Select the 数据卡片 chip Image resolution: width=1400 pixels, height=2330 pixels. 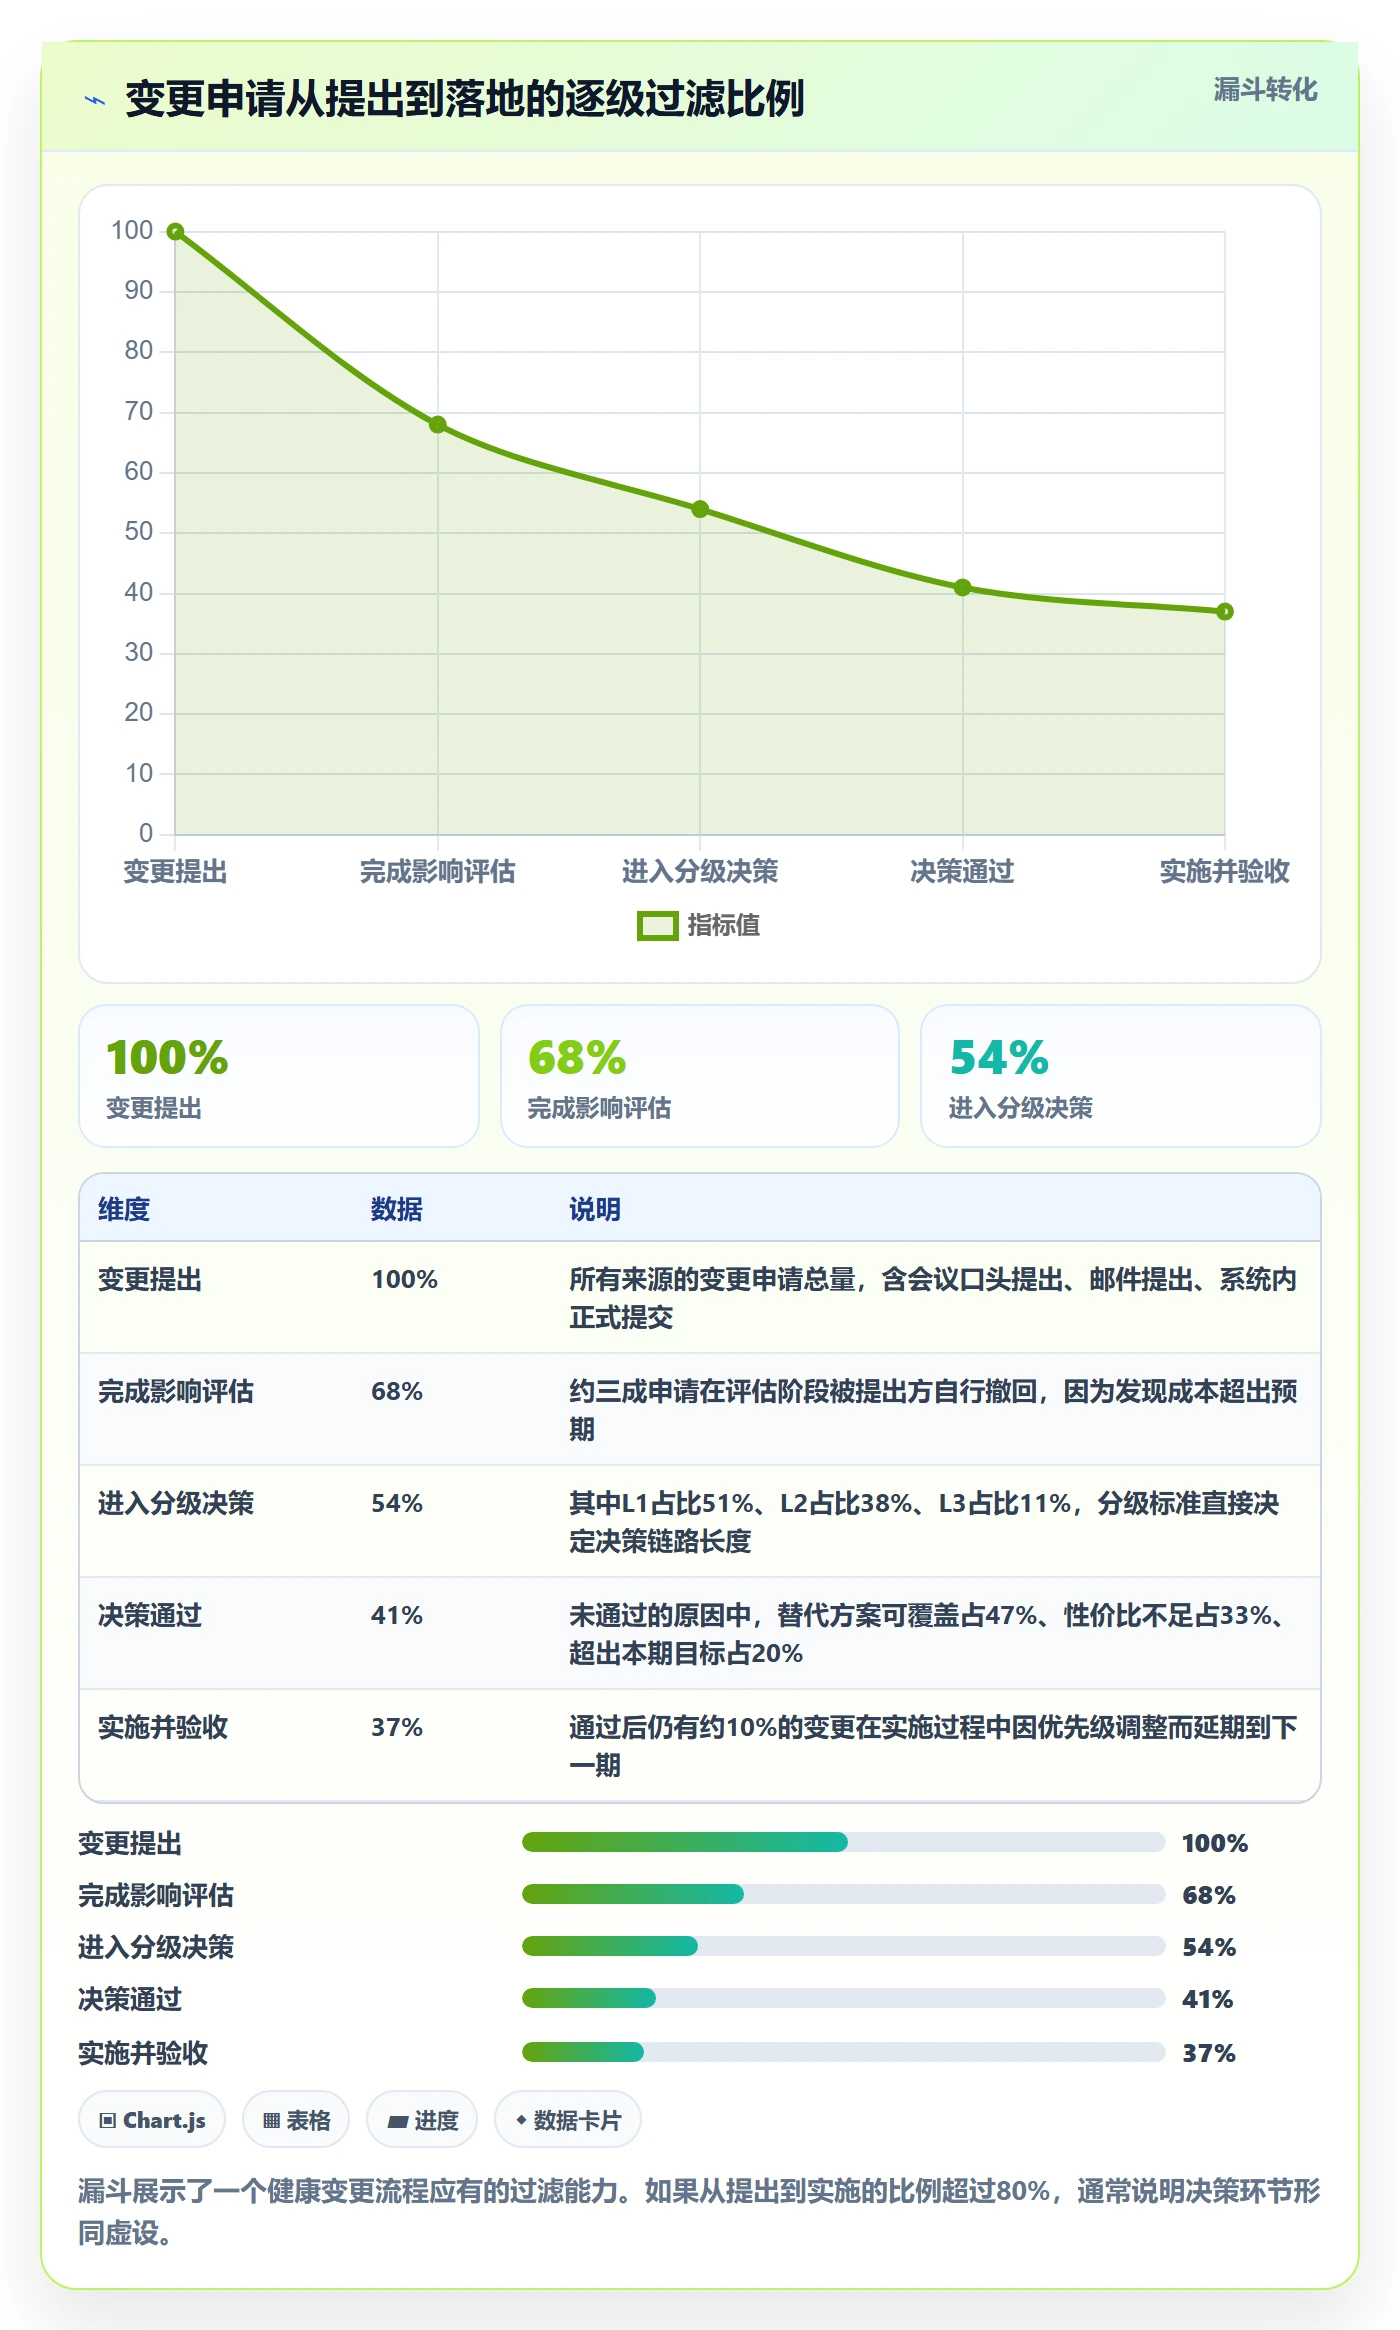point(568,2120)
